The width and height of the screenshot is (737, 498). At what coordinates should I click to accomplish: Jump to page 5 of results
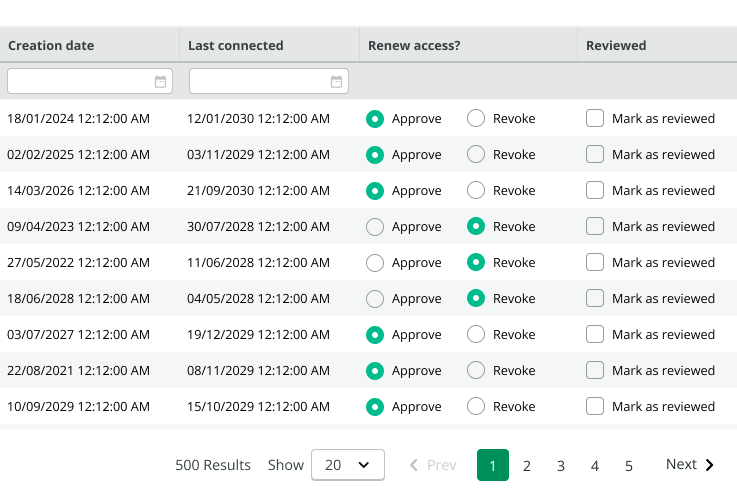(x=629, y=466)
